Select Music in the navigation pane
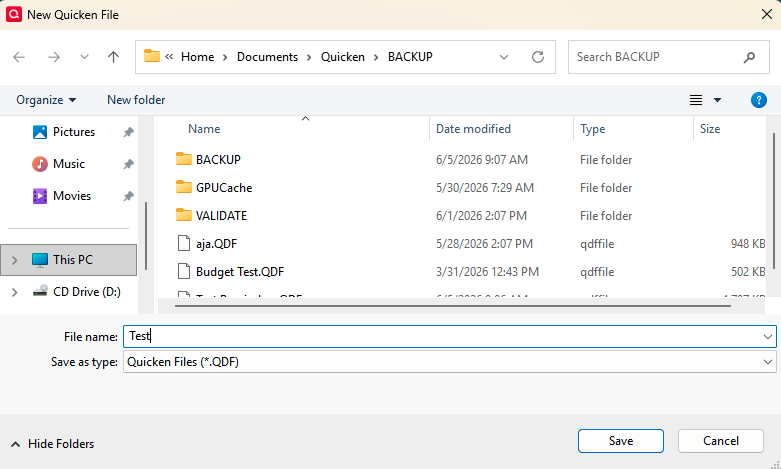 (x=69, y=164)
